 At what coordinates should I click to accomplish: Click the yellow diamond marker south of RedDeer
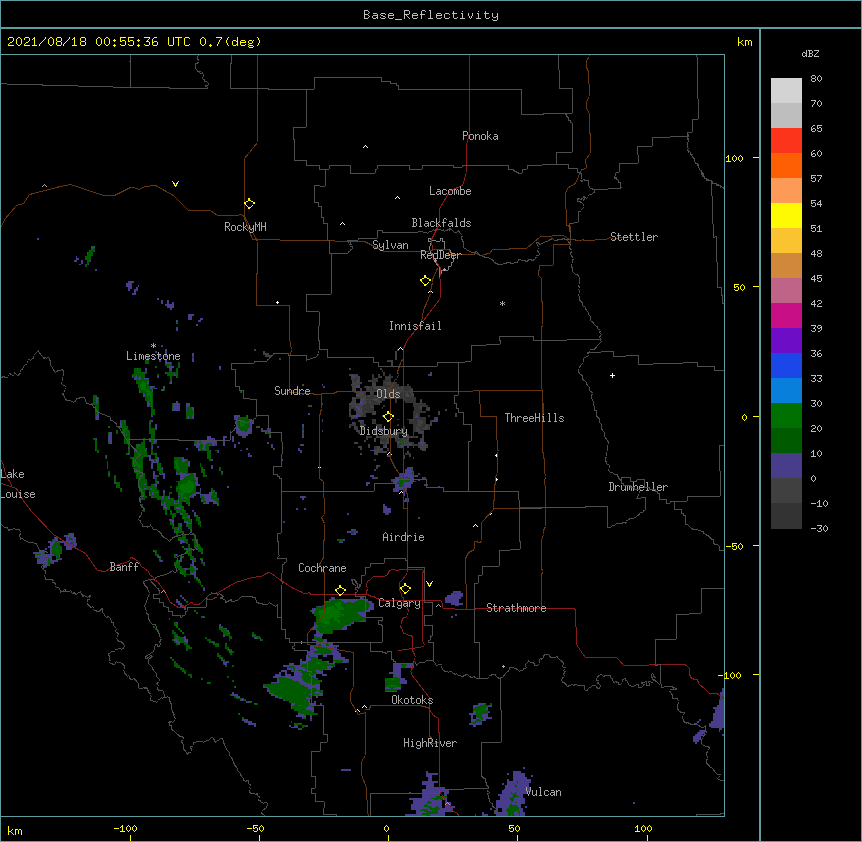point(426,281)
